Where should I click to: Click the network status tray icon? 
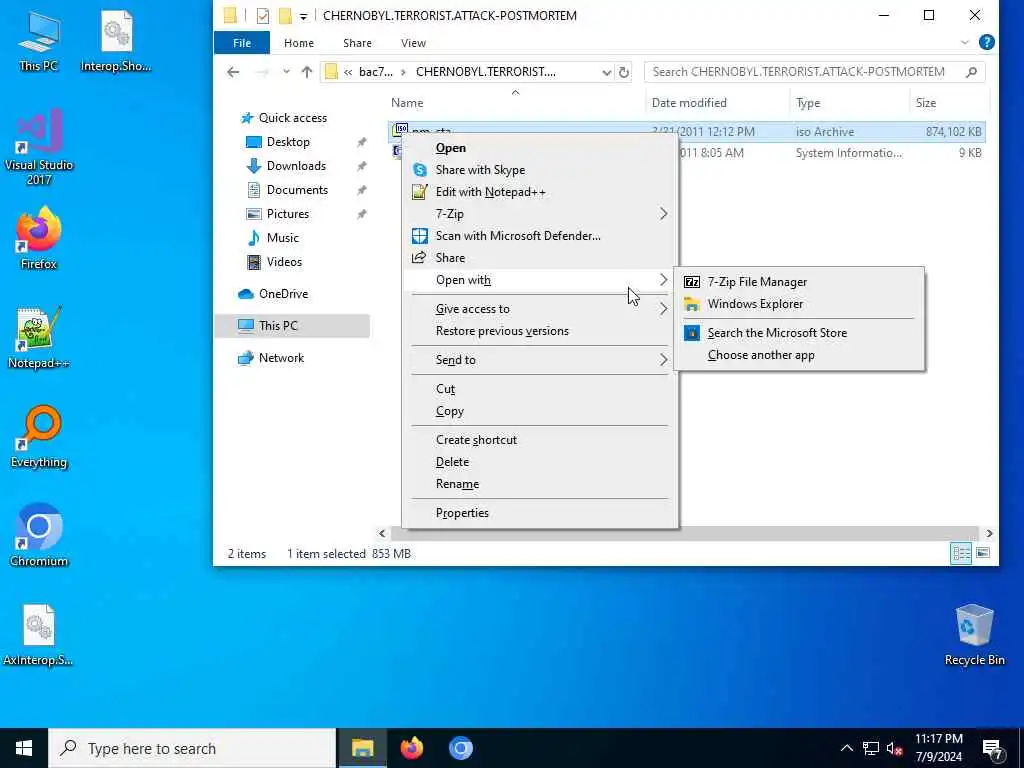tap(871, 748)
